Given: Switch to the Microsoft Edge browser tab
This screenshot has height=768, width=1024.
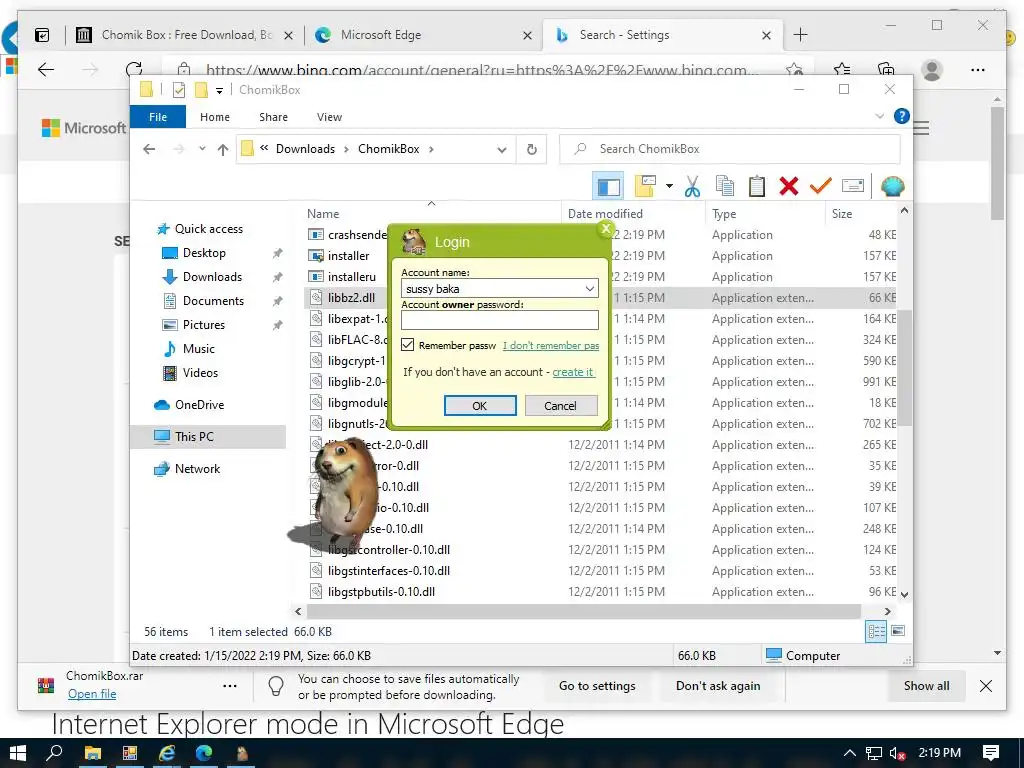Looking at the screenshot, I should [x=423, y=35].
